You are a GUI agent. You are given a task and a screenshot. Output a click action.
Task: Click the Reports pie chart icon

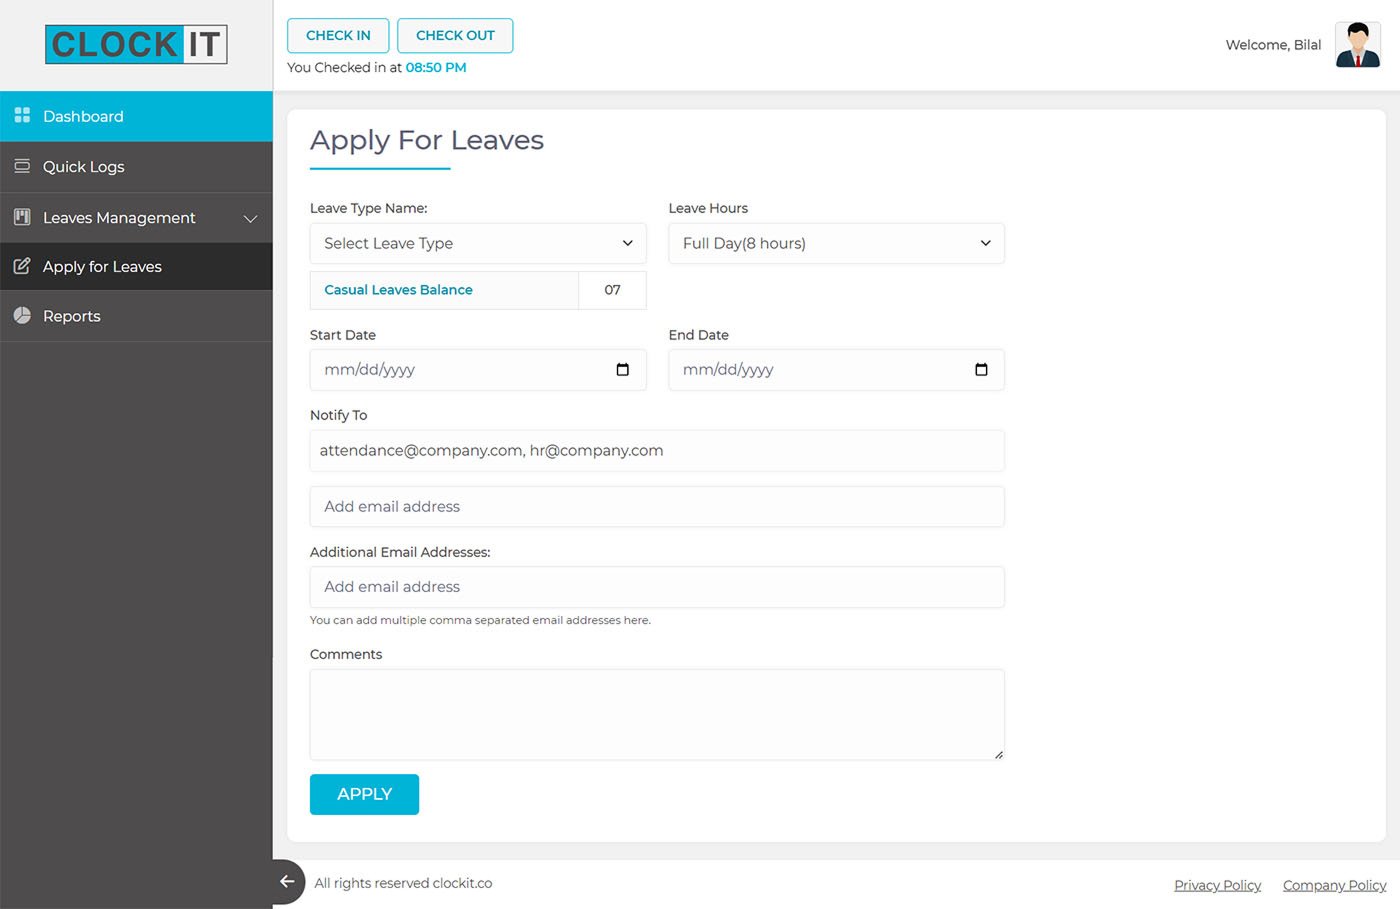(x=22, y=315)
